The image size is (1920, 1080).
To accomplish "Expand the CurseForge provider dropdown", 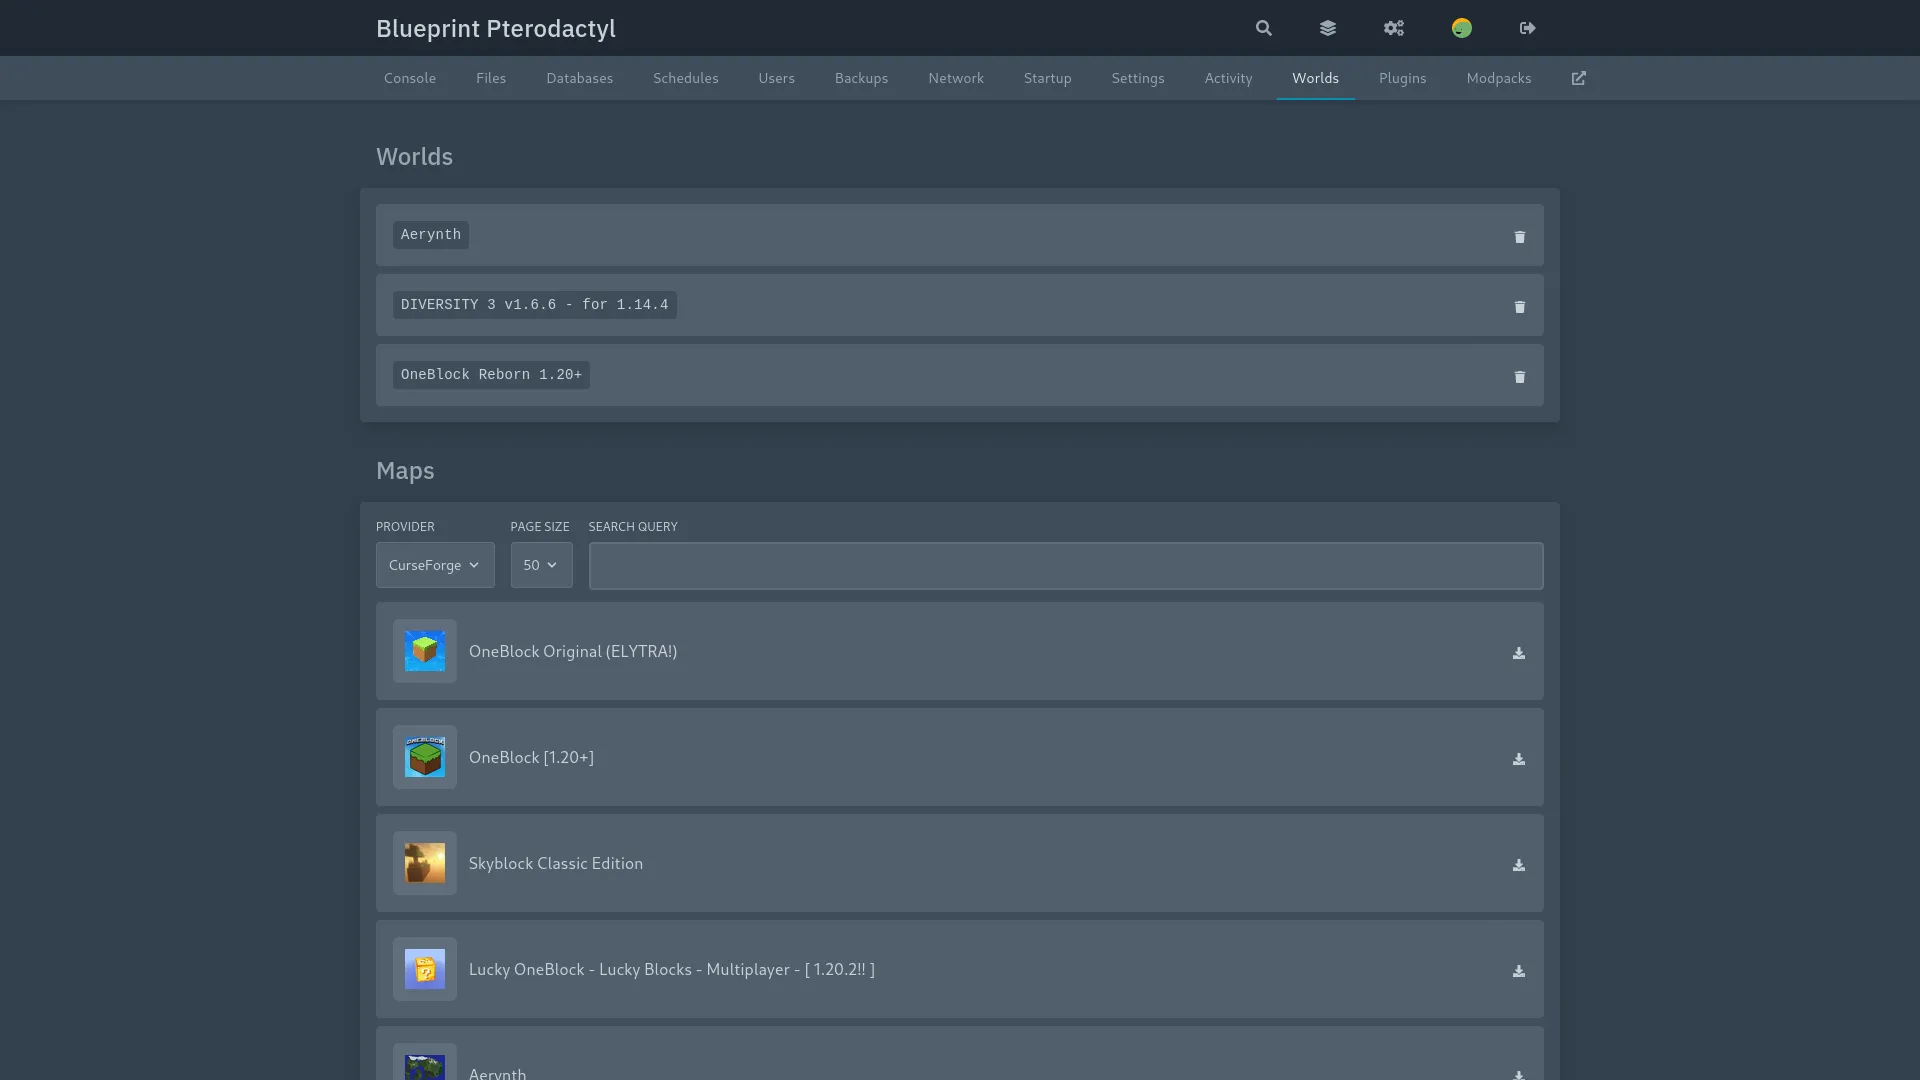I will coord(435,565).
